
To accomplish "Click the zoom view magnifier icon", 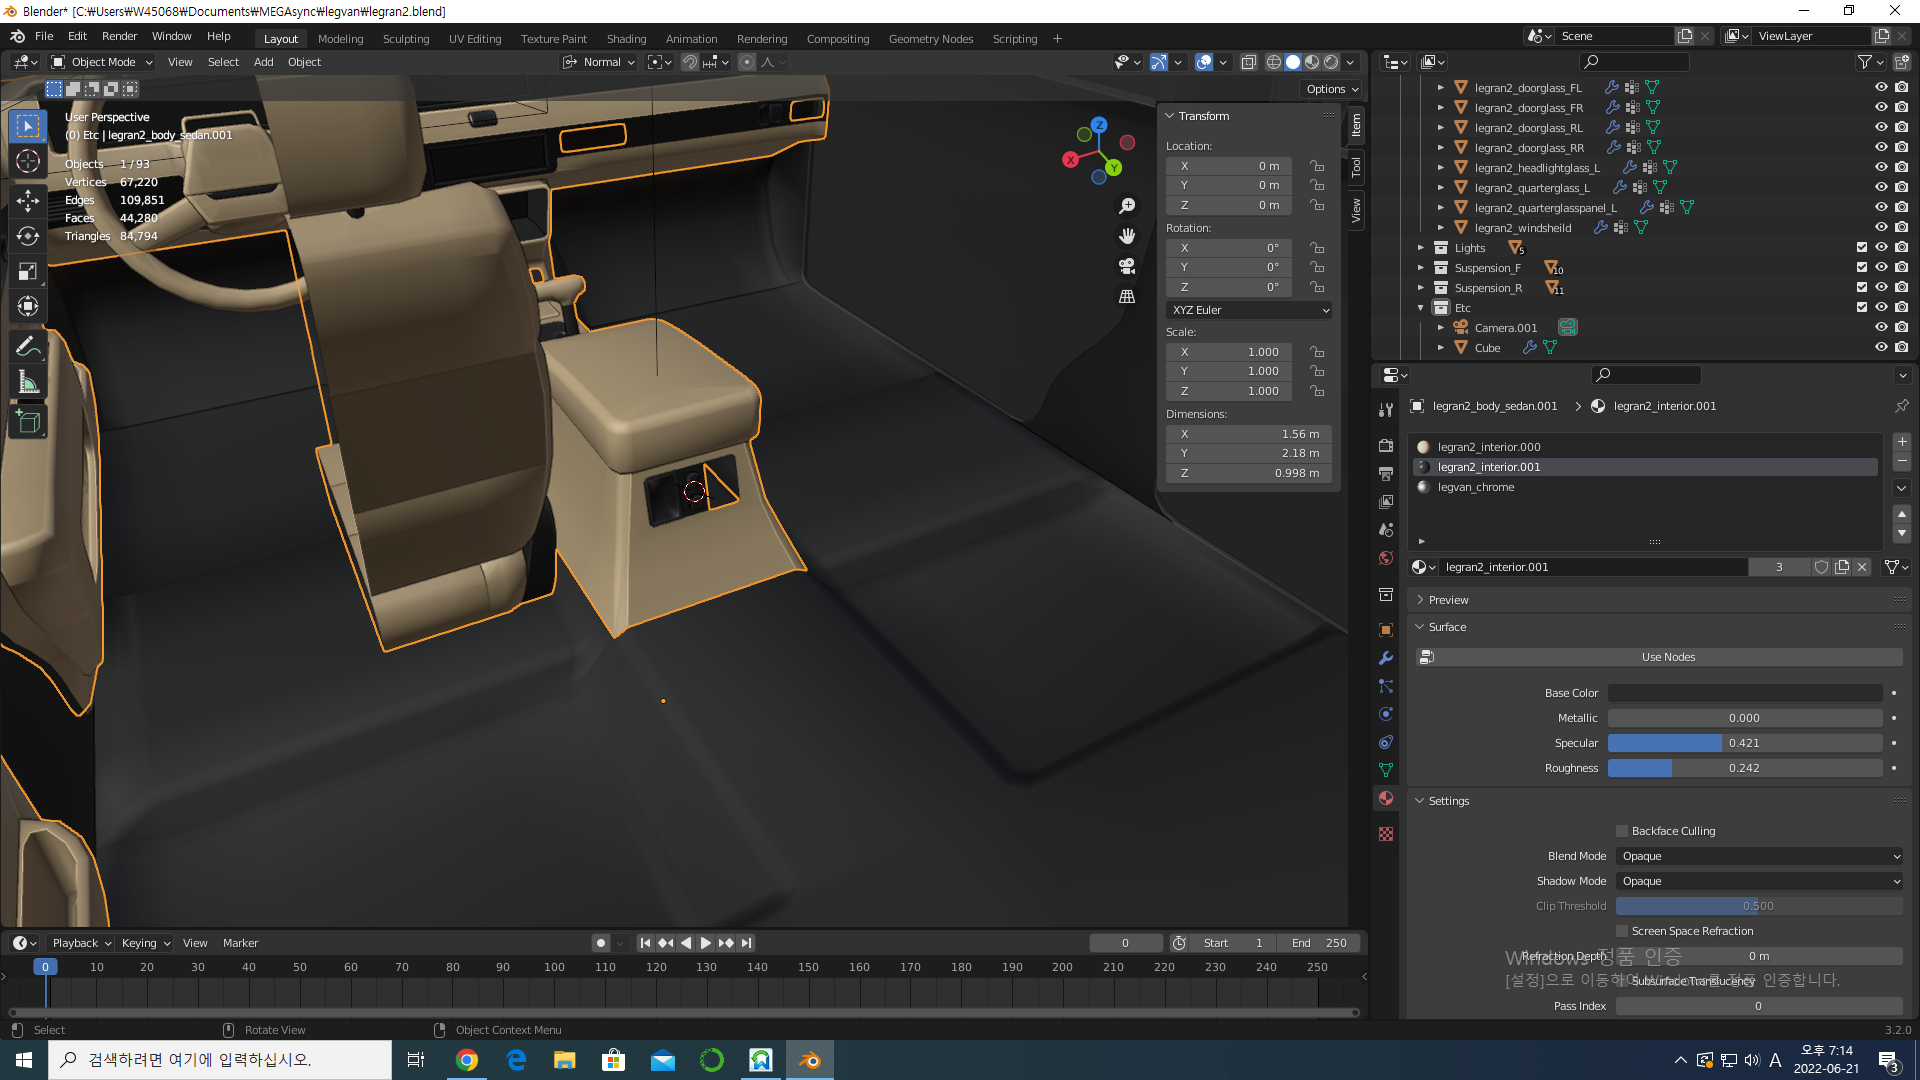I will (x=1127, y=205).
